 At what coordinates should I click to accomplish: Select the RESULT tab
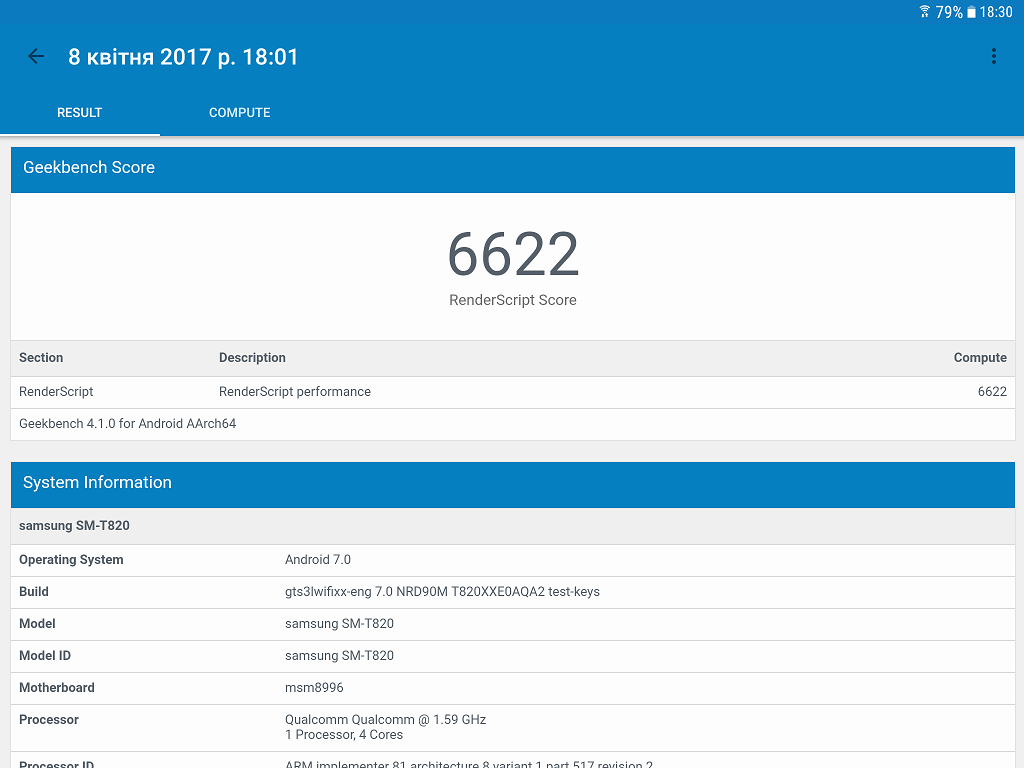80,113
